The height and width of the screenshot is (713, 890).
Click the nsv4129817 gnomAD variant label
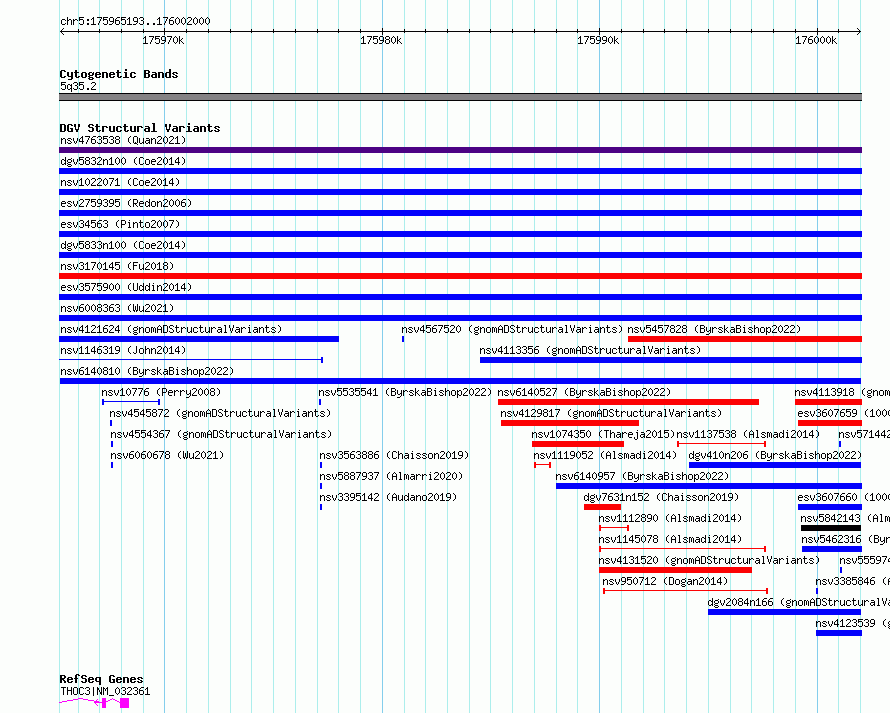click(x=611, y=413)
